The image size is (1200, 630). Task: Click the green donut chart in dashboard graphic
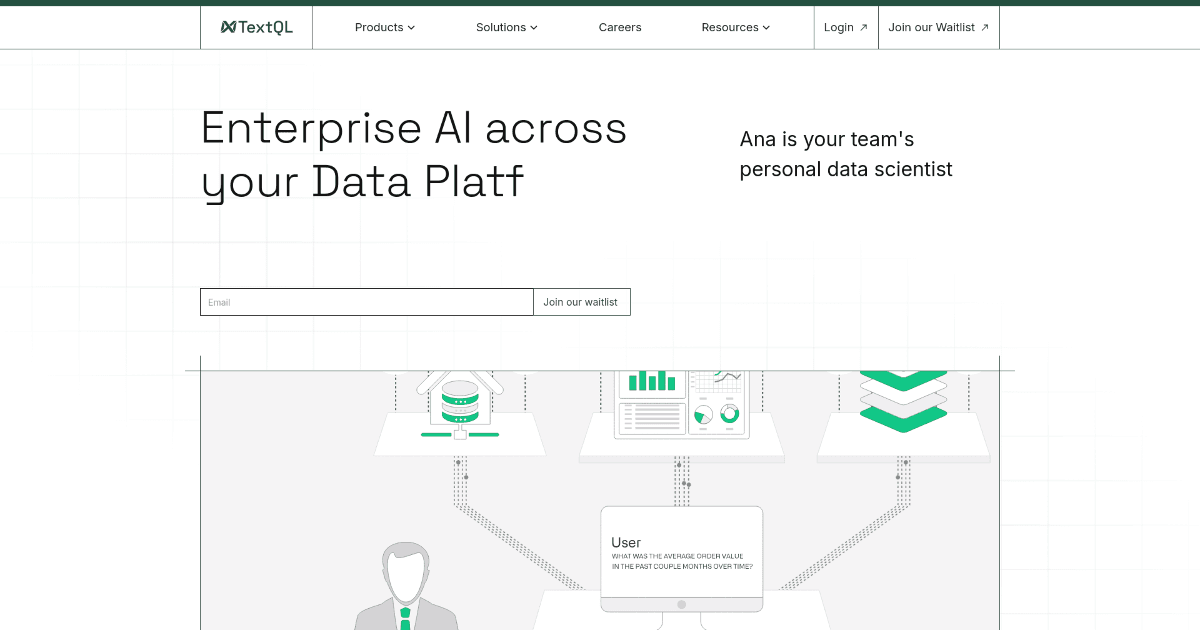730,413
